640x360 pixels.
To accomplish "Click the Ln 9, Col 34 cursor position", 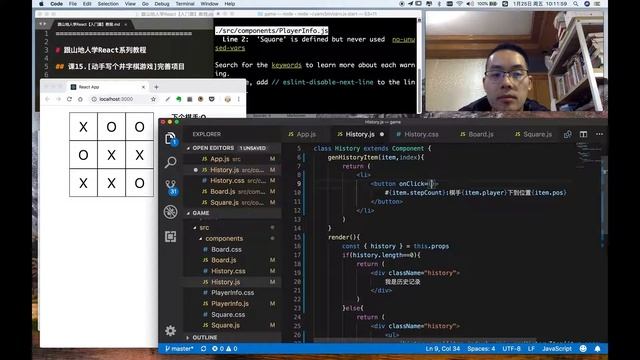I will pyautogui.click(x=442, y=349).
